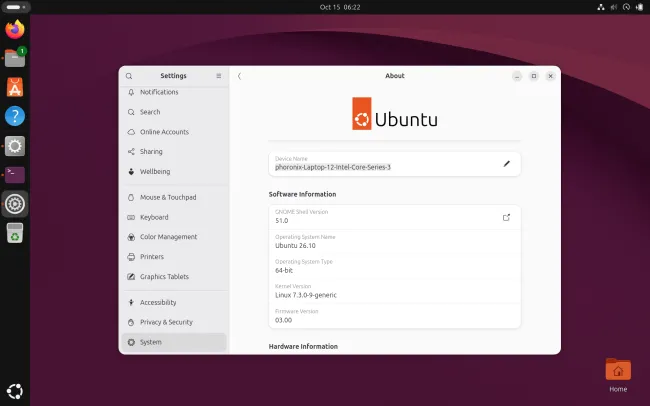Close the Settings window
This screenshot has height=406, width=650.
(551, 76)
